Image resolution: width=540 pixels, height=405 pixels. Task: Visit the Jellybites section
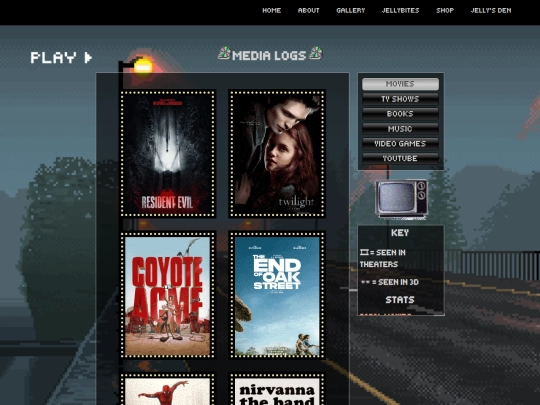[x=401, y=11]
